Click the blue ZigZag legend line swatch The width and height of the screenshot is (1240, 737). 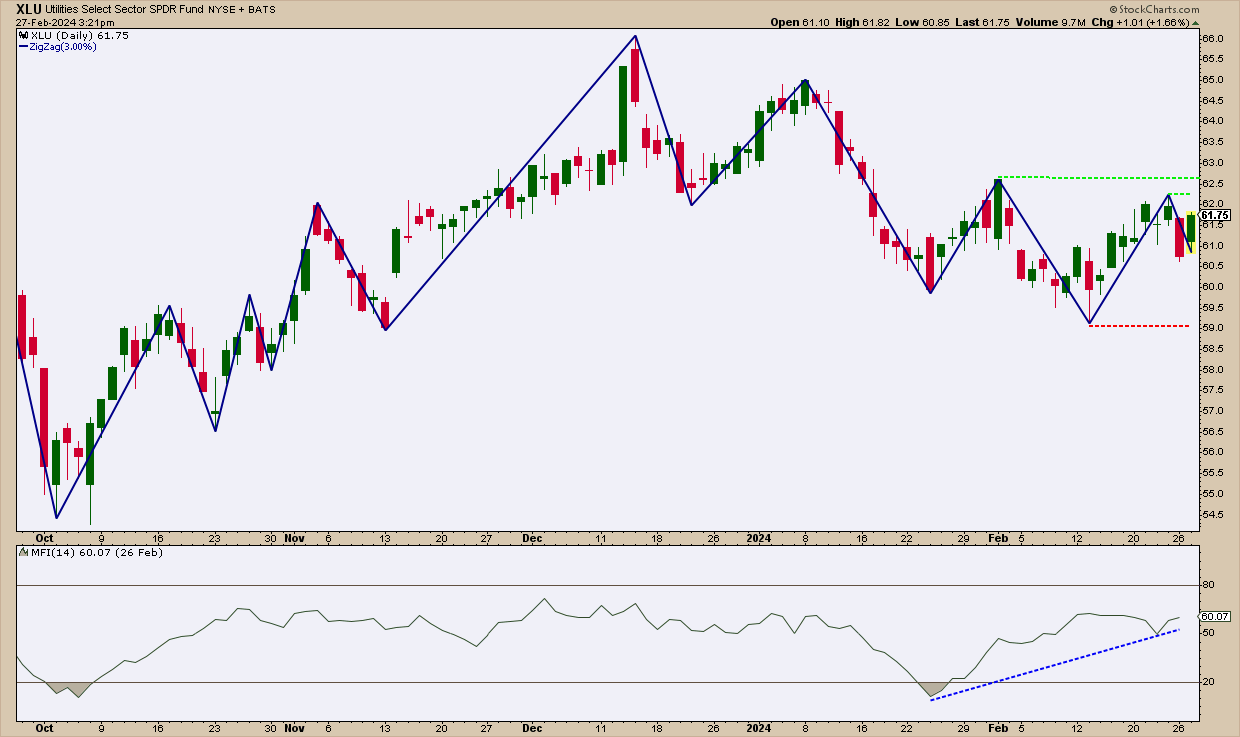click(x=25, y=46)
